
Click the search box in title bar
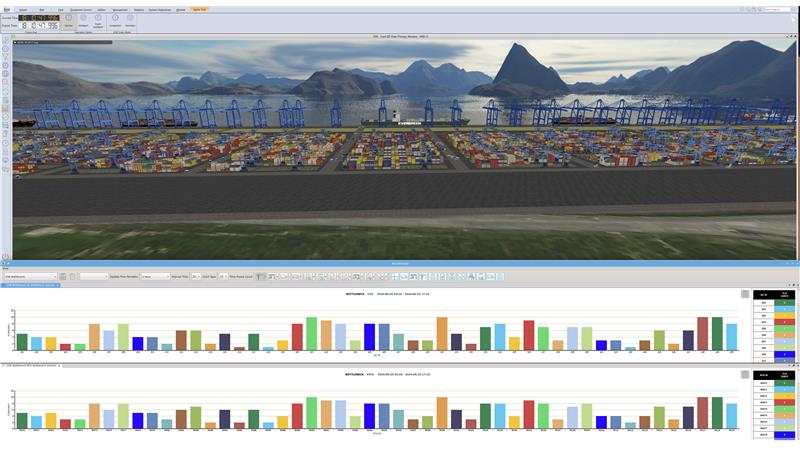[x=778, y=9]
